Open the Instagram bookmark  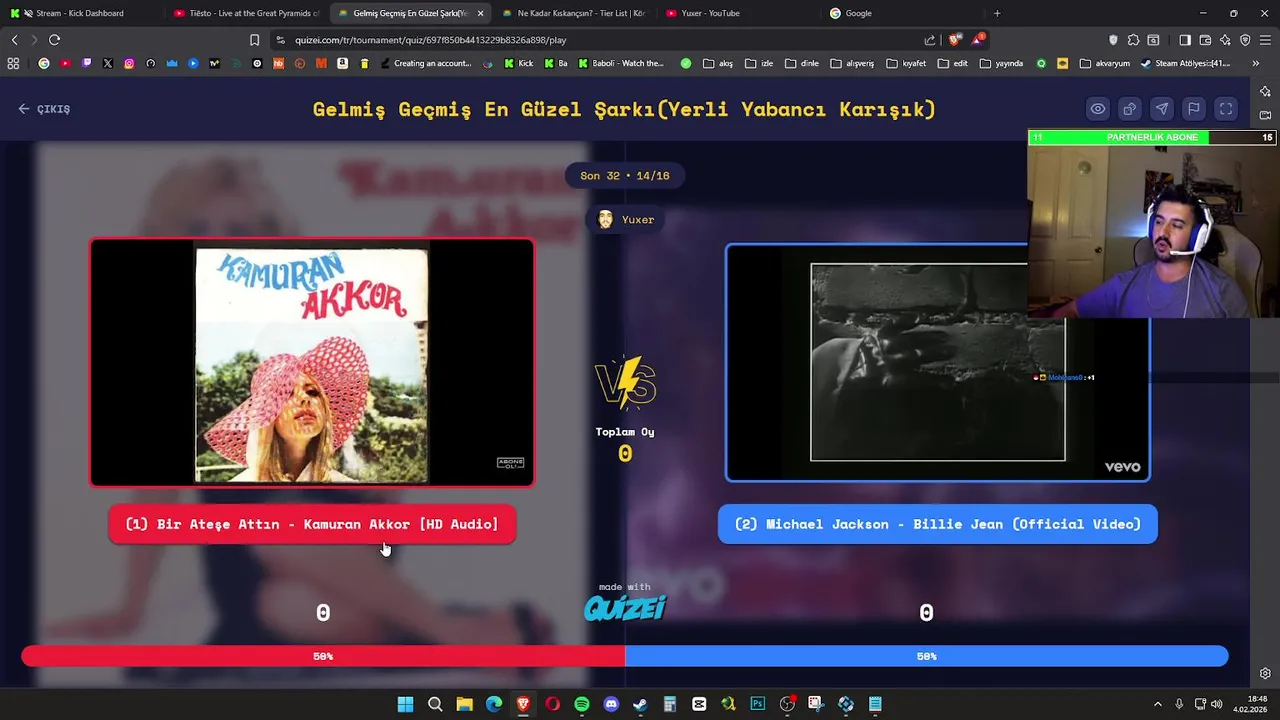coord(129,63)
